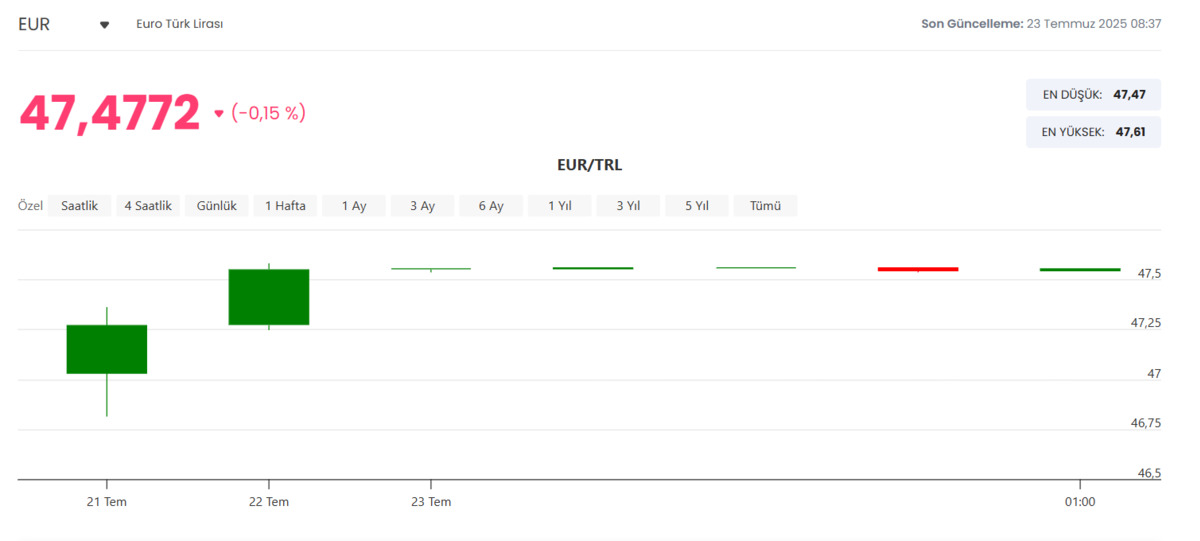Click the 47,5 axis label

[1149, 274]
